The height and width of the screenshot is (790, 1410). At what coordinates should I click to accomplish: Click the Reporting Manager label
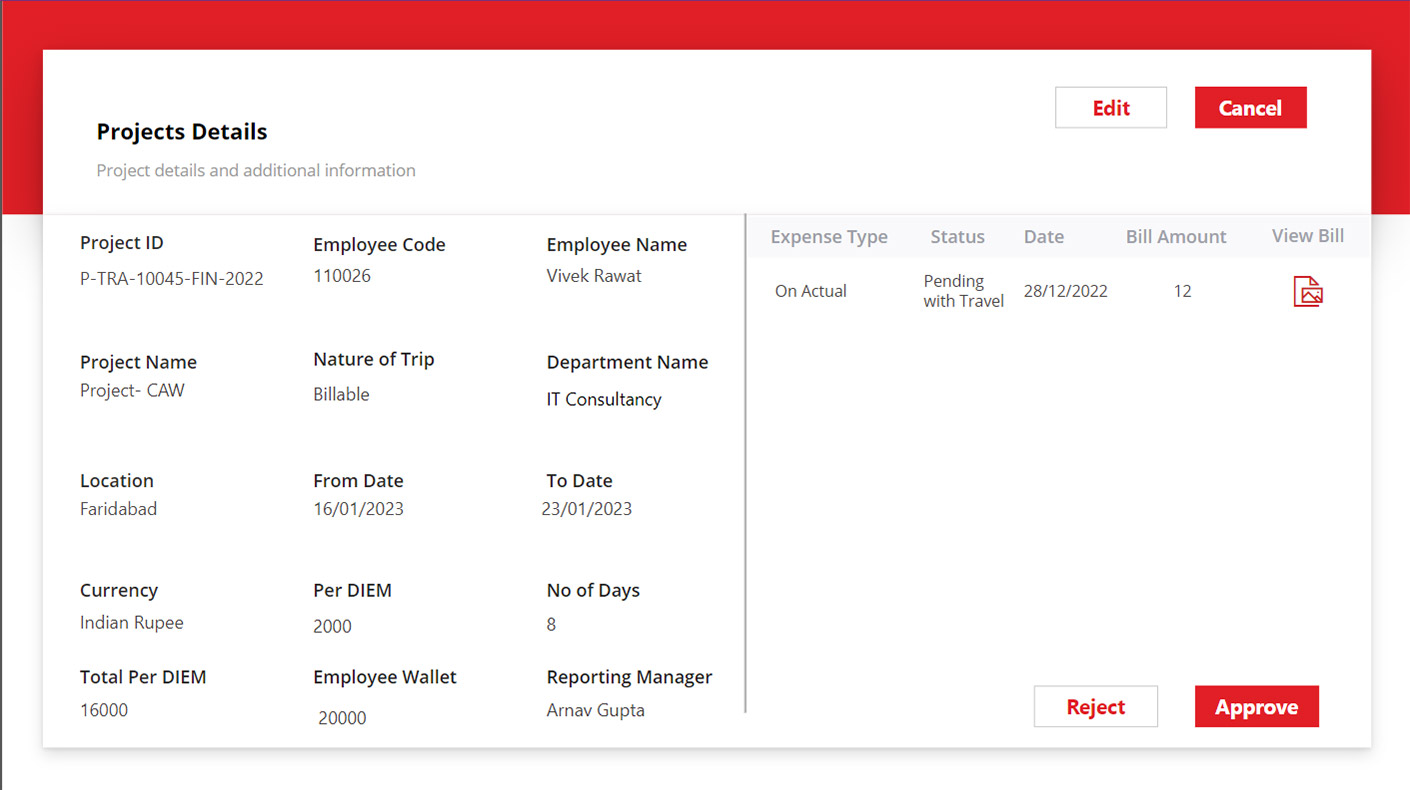629,678
